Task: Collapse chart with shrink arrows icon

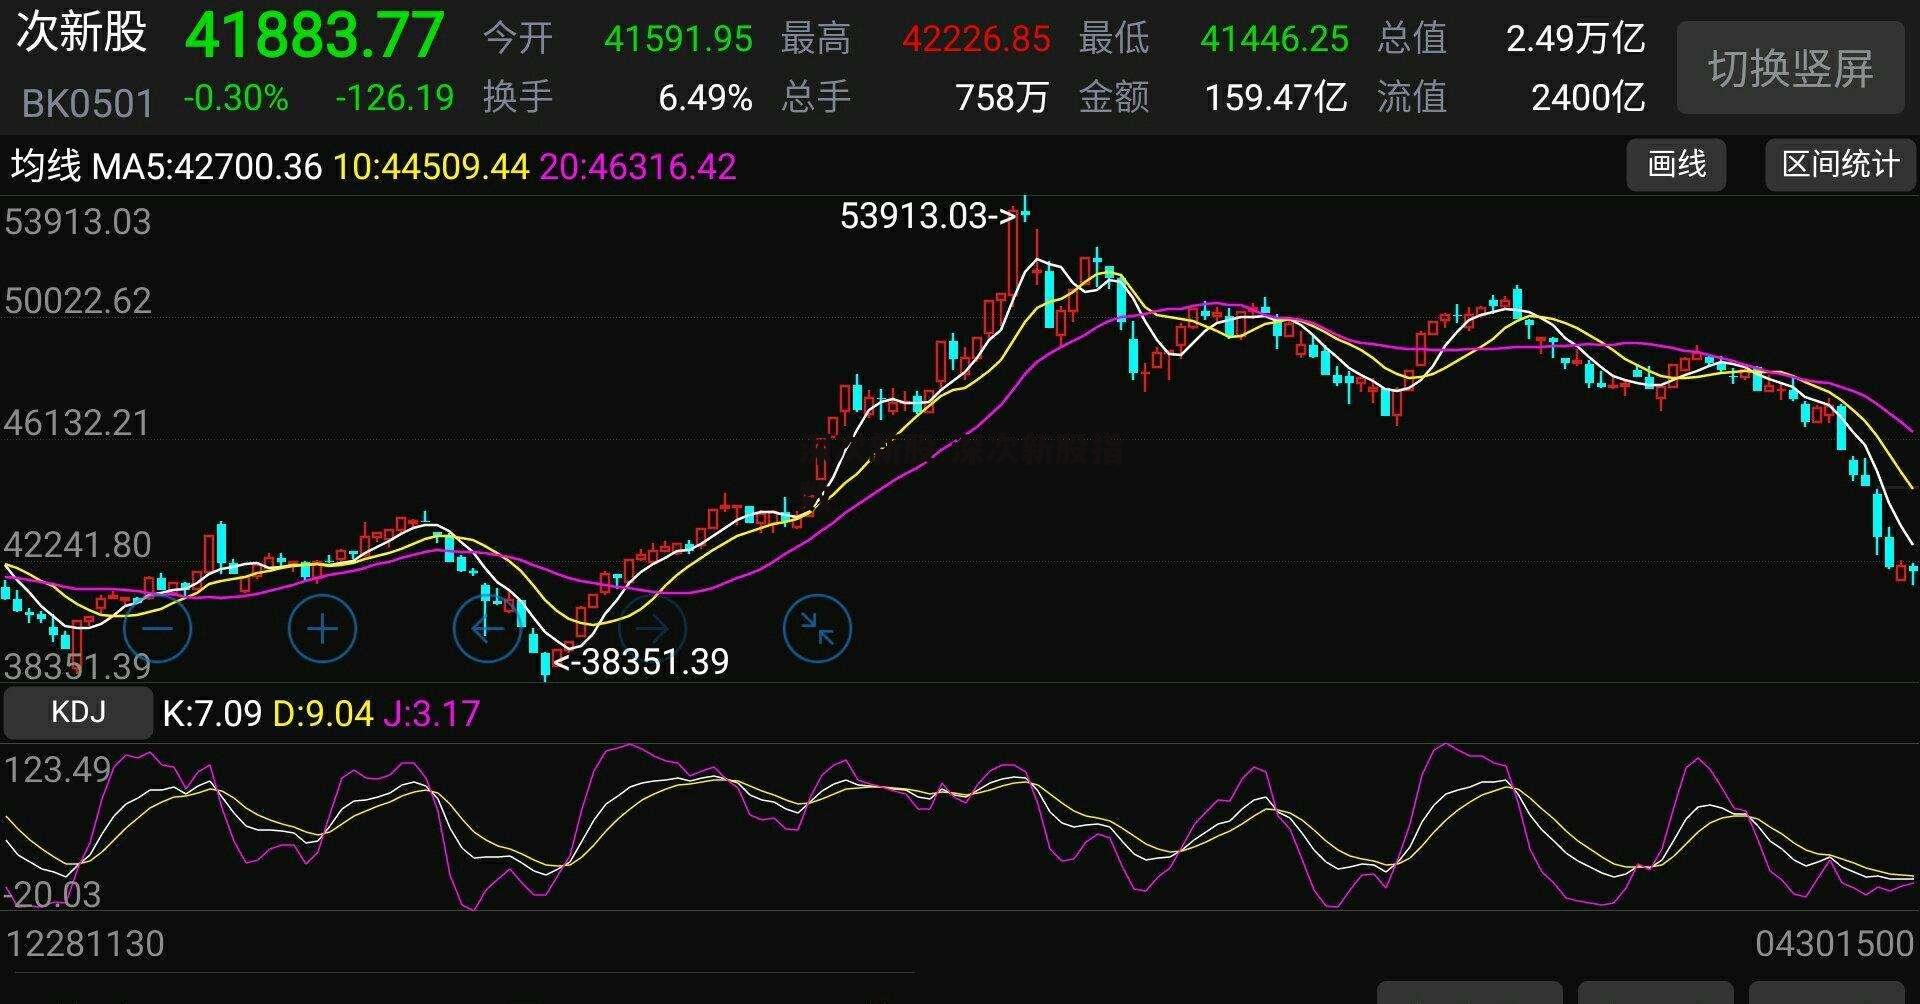Action: 817,628
